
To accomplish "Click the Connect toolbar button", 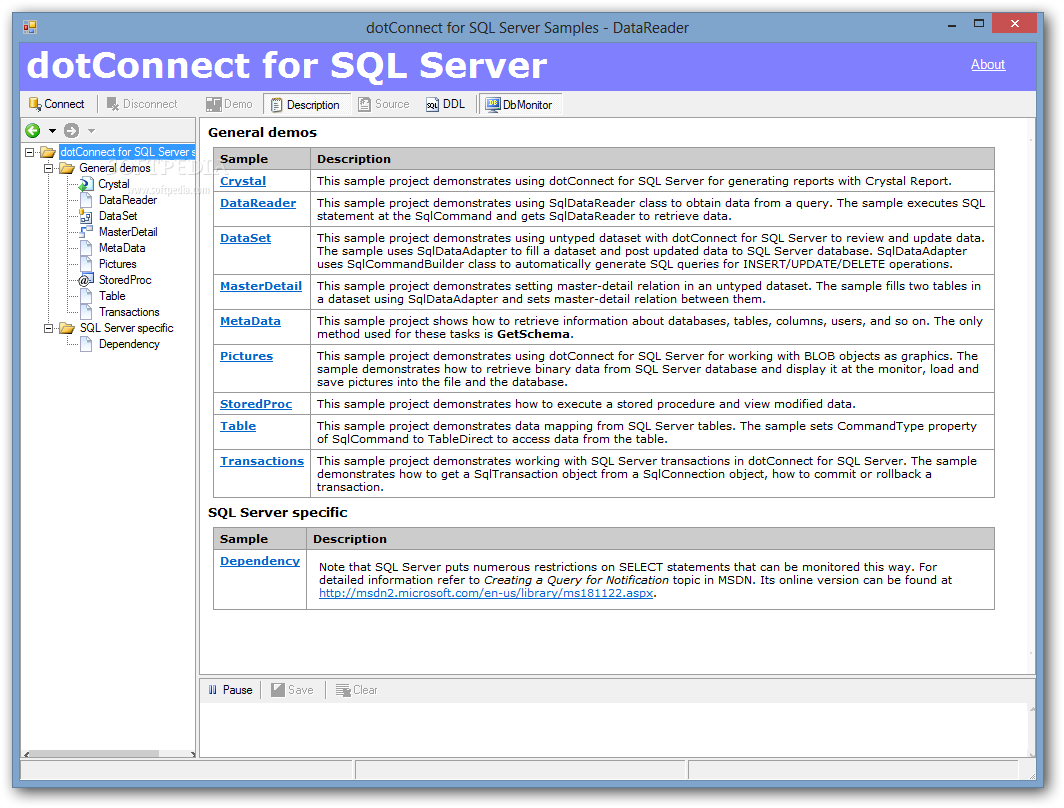I will click(56, 104).
